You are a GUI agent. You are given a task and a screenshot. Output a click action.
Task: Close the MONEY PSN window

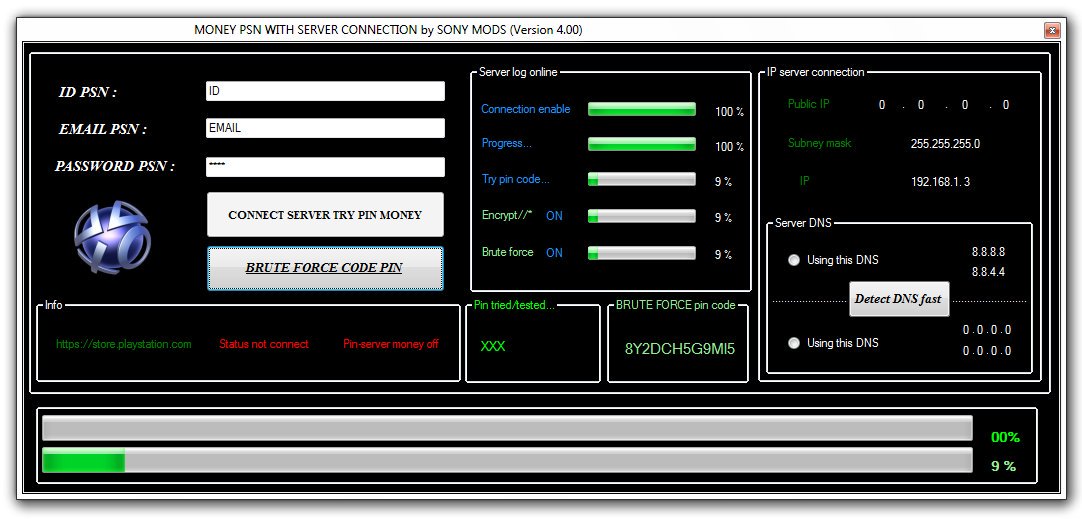[1052, 30]
